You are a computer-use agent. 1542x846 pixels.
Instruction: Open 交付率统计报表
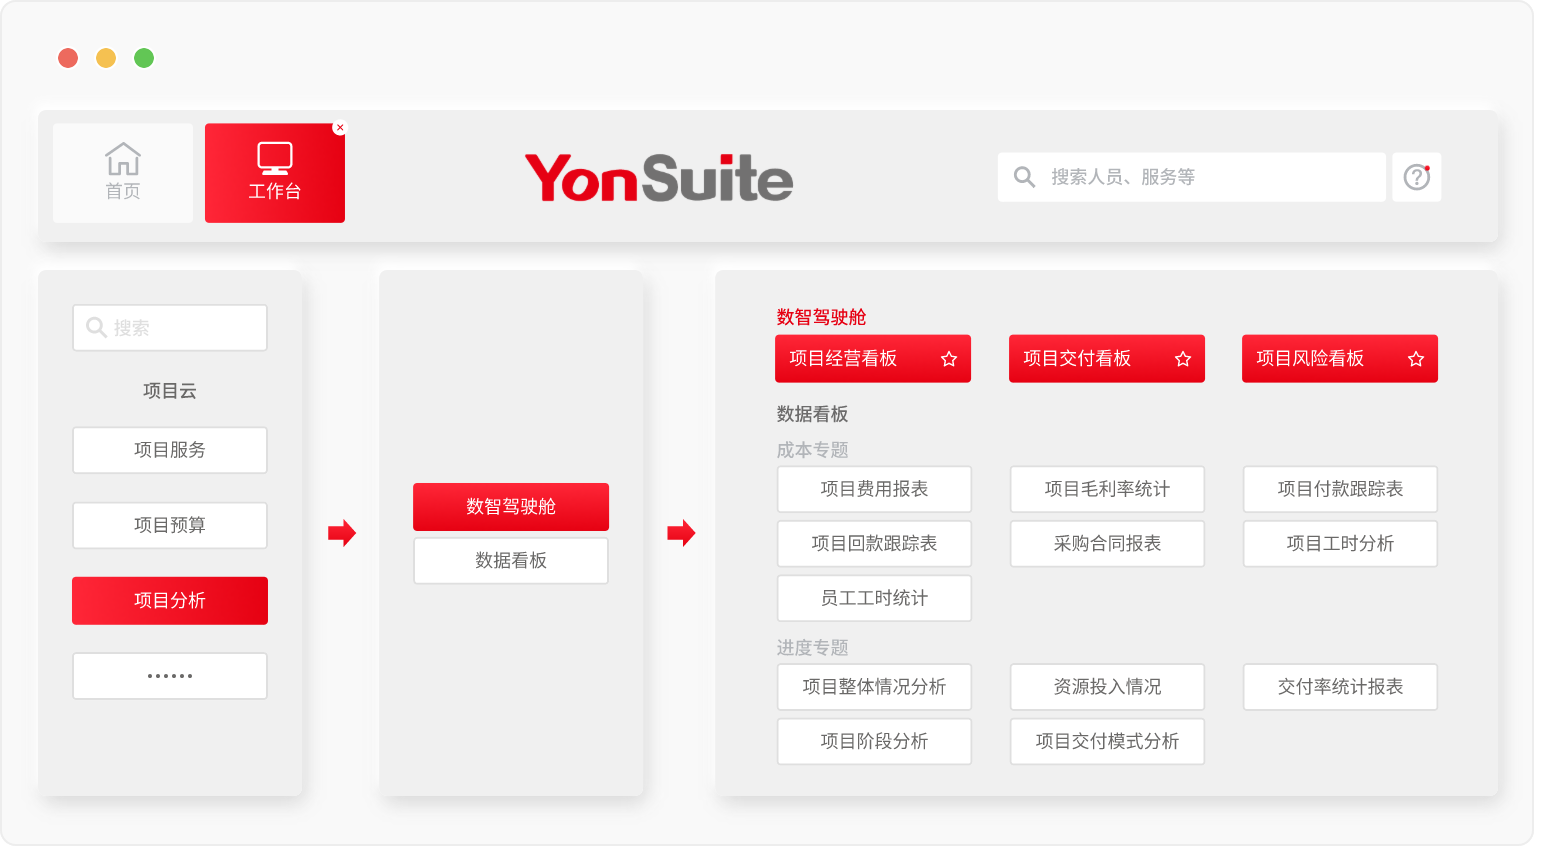click(x=1340, y=687)
